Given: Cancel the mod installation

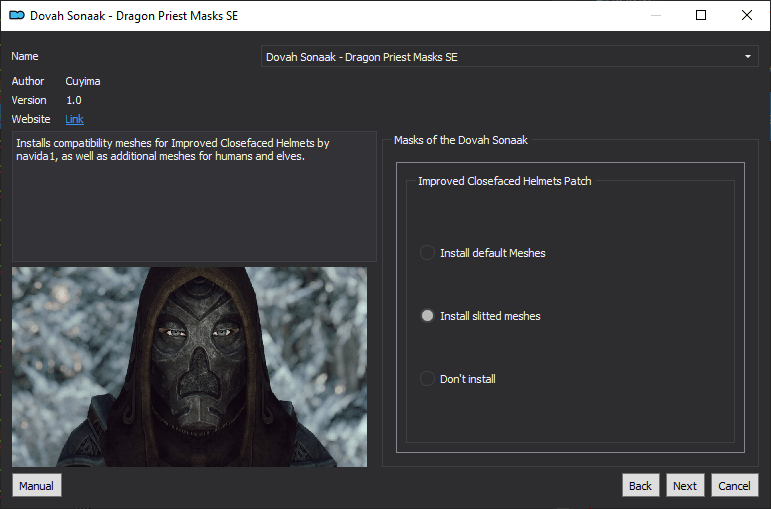Looking at the screenshot, I should pyautogui.click(x=735, y=486).
